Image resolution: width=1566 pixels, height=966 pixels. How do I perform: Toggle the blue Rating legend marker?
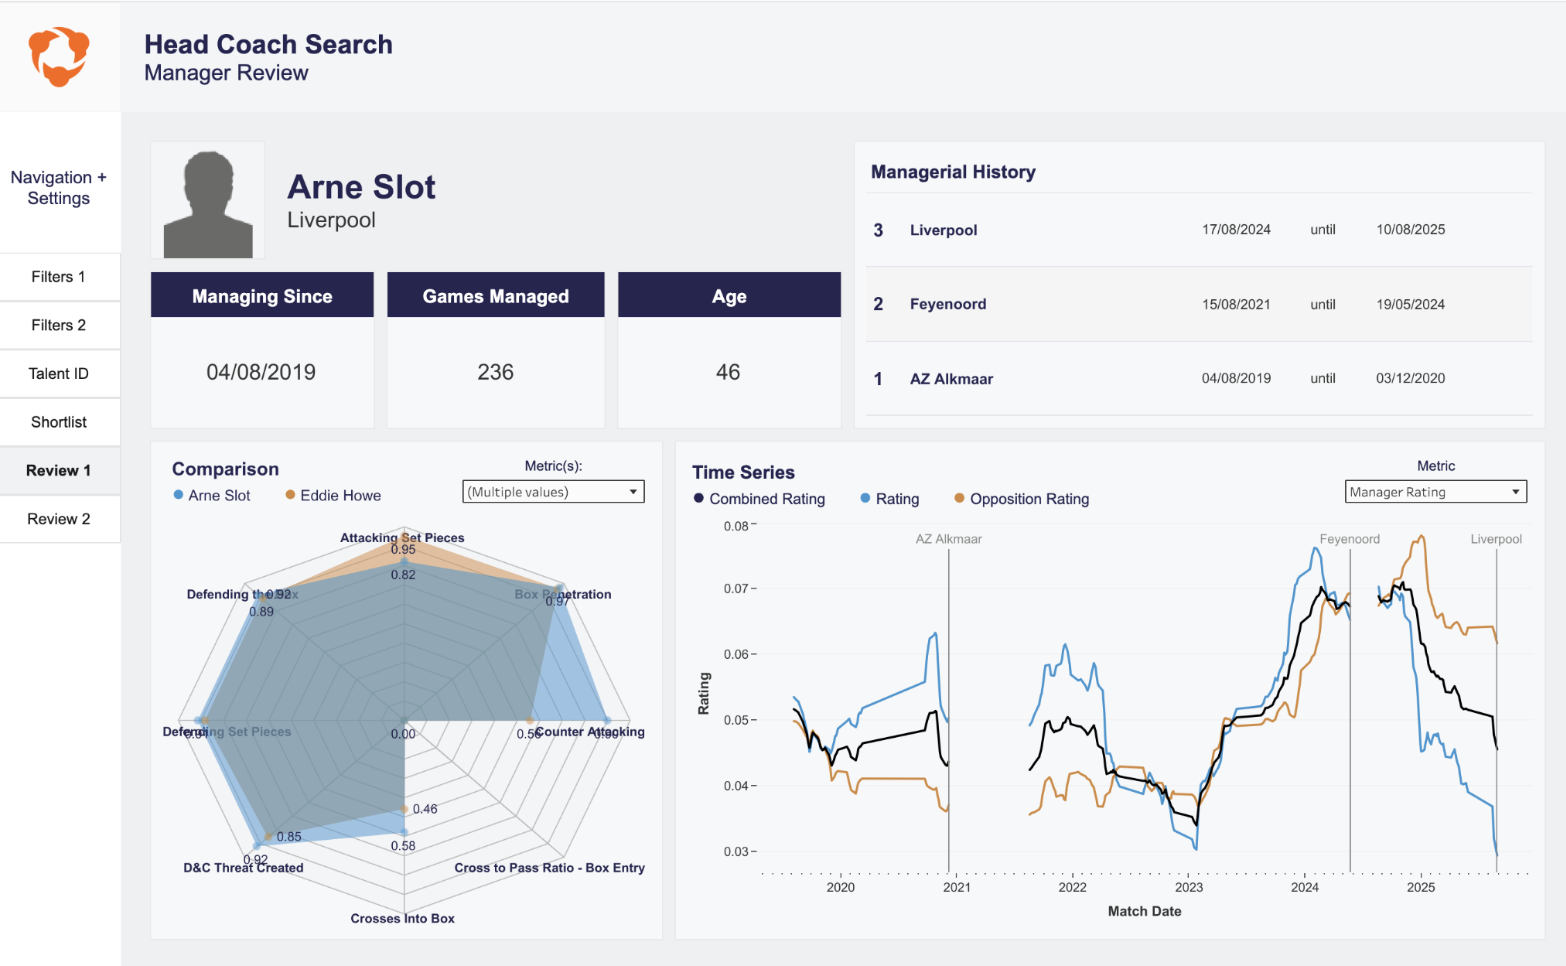[865, 499]
